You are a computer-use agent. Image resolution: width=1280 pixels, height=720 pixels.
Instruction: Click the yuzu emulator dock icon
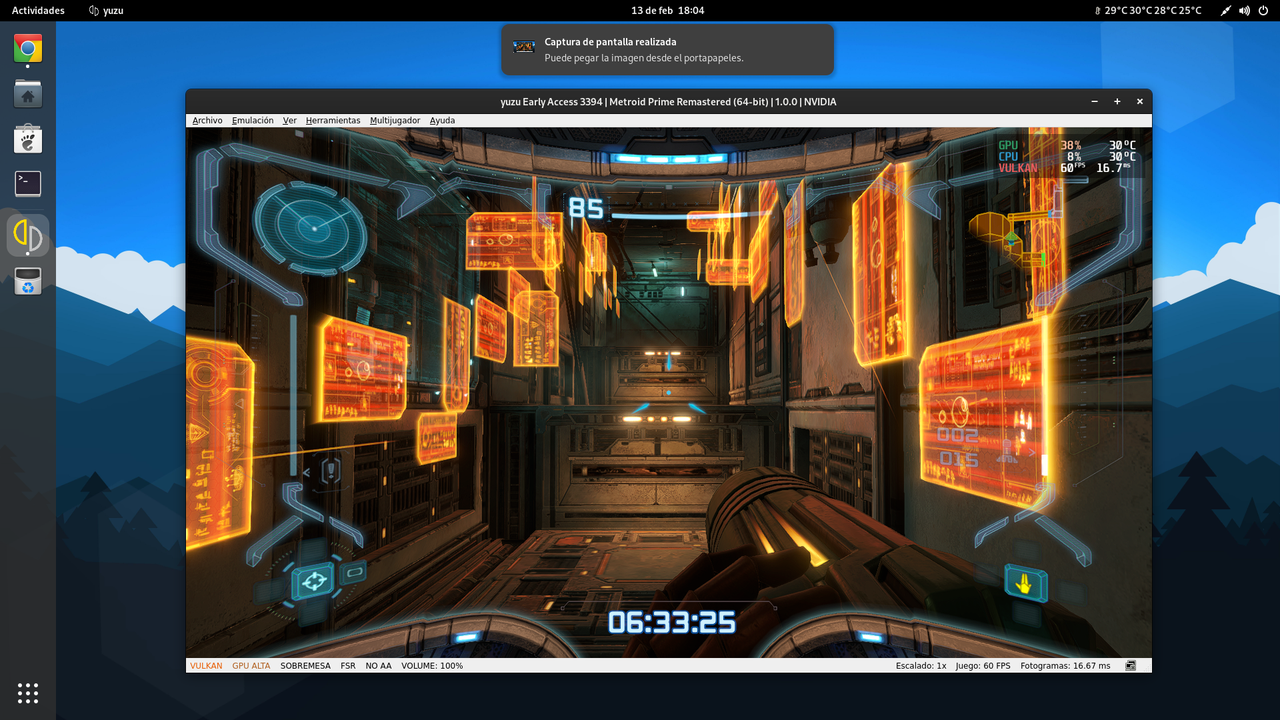coord(28,236)
